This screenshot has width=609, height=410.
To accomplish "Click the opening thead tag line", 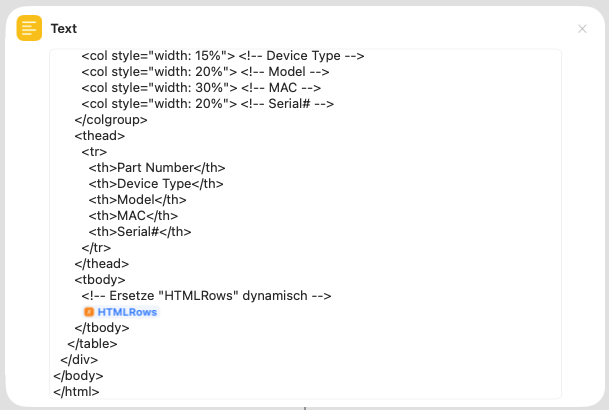I will 99,136.
